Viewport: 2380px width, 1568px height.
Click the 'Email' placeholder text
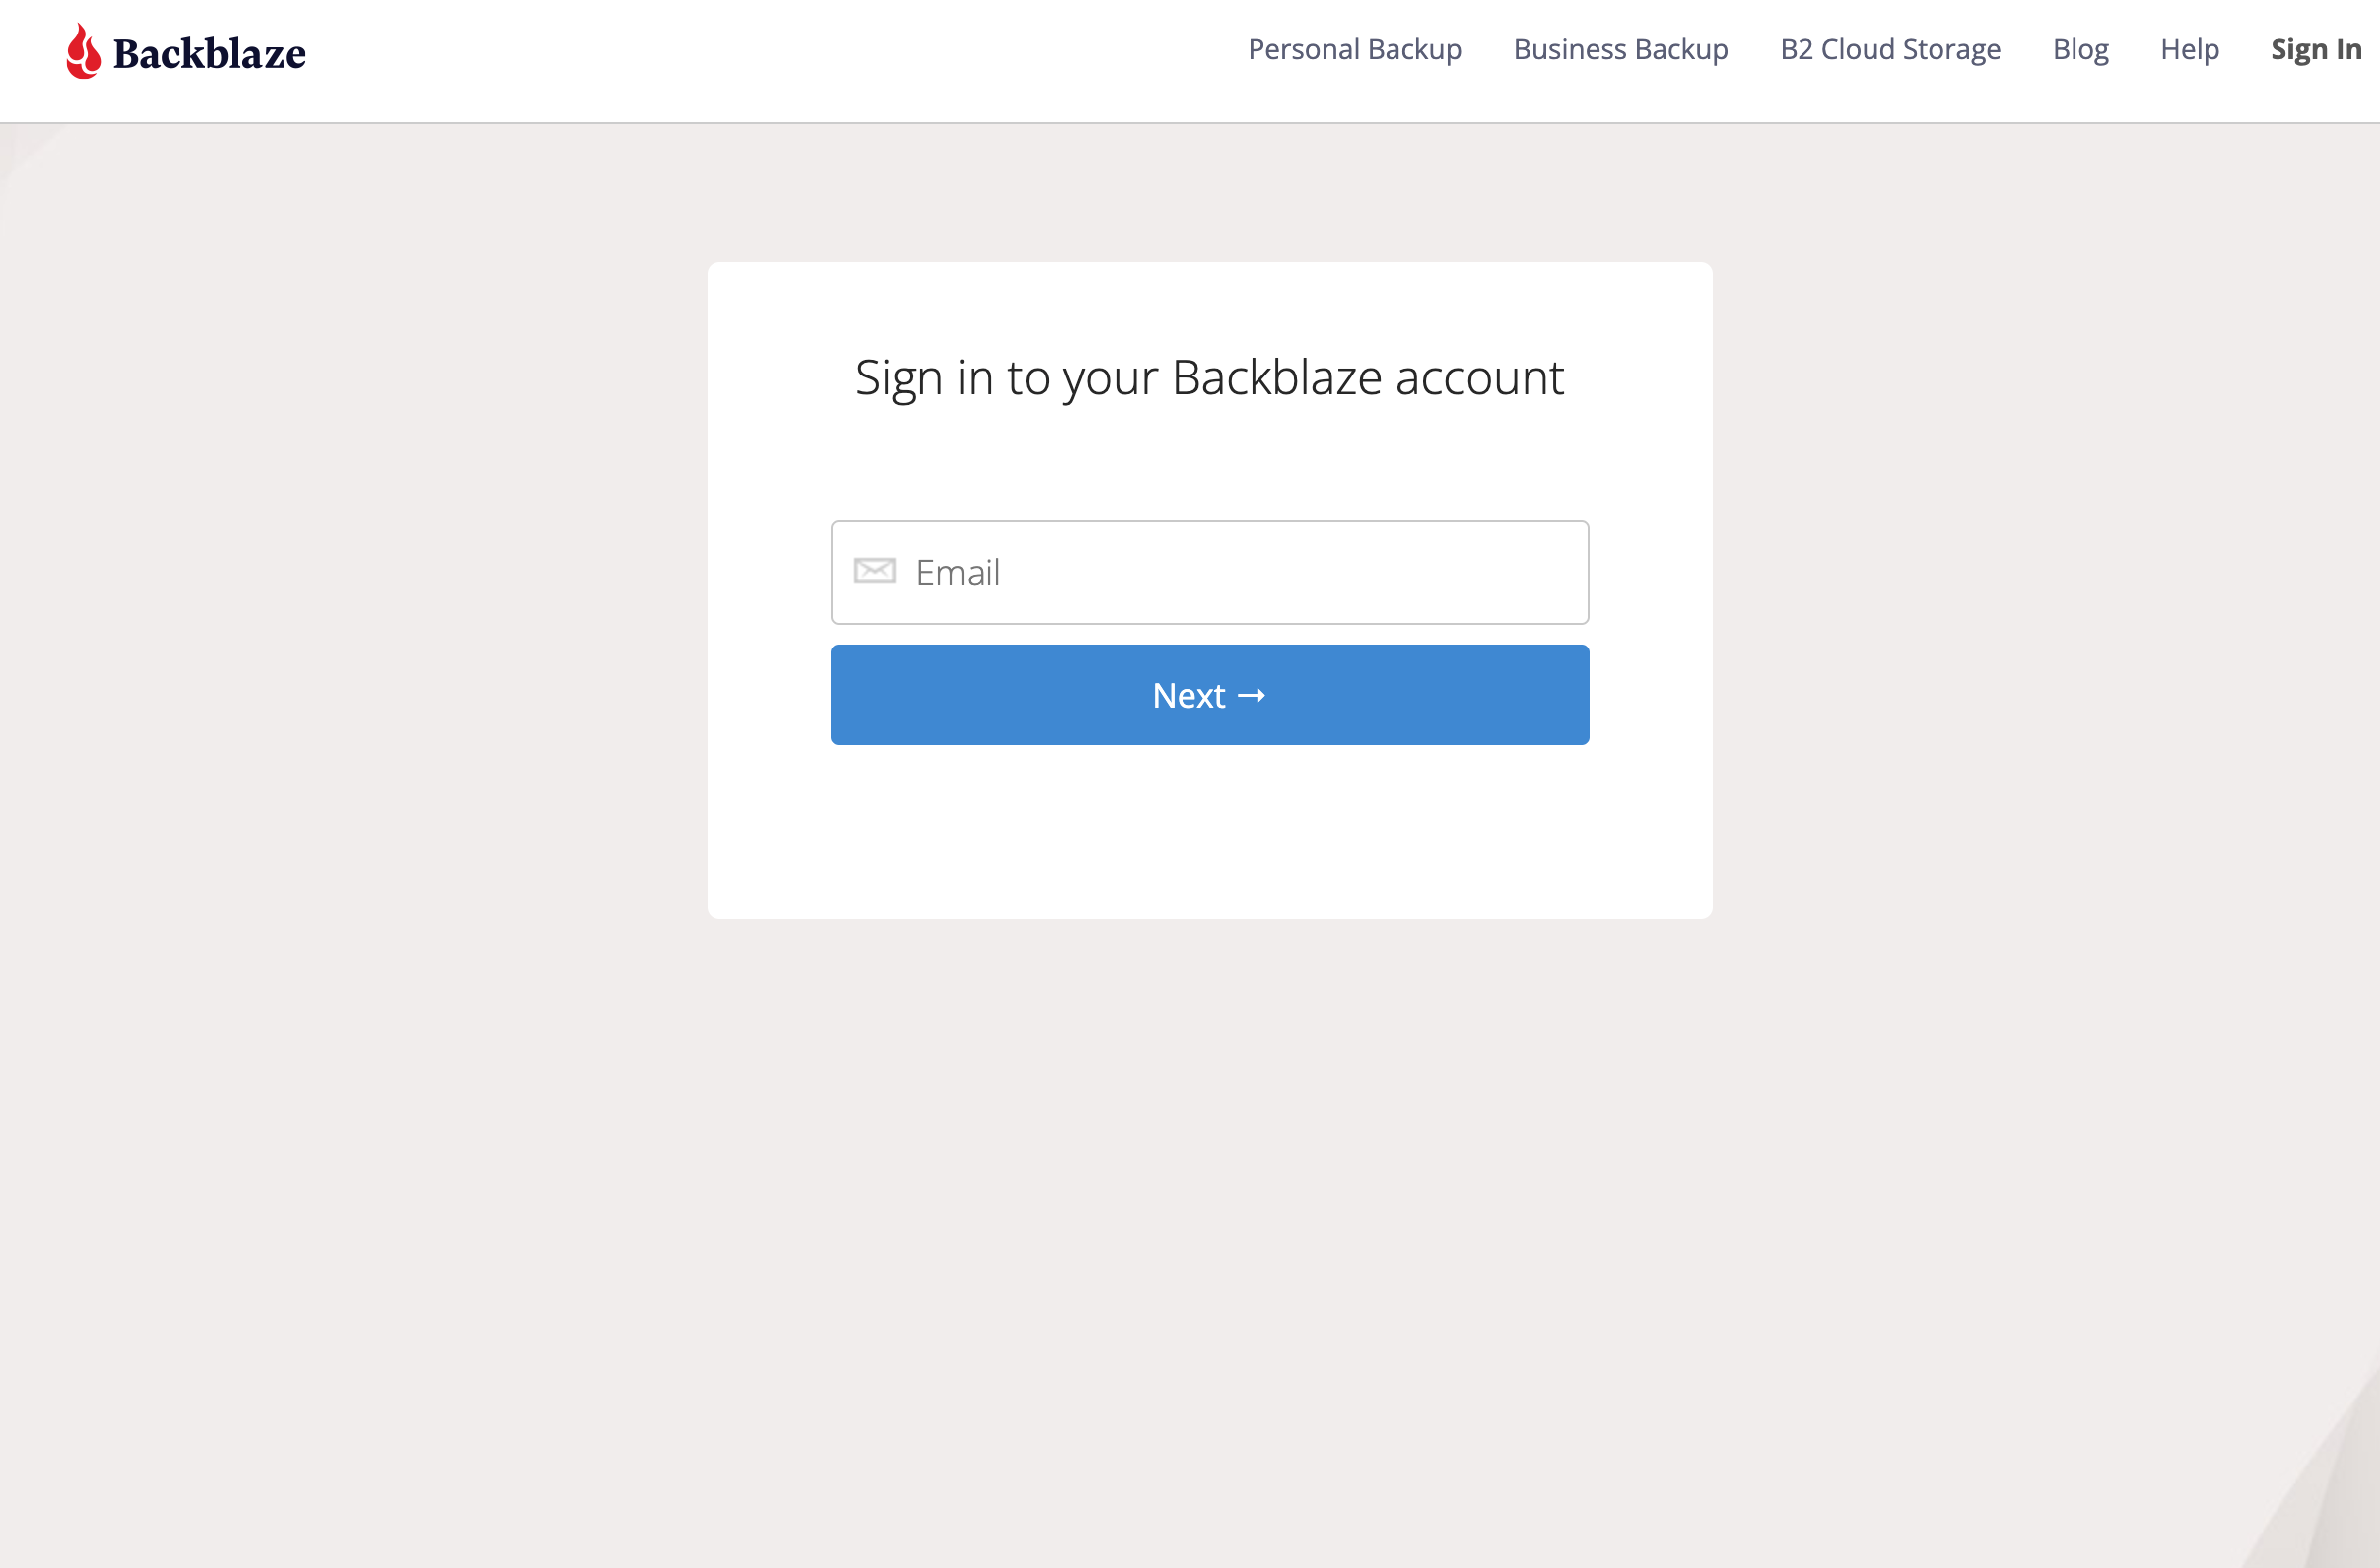957,573
